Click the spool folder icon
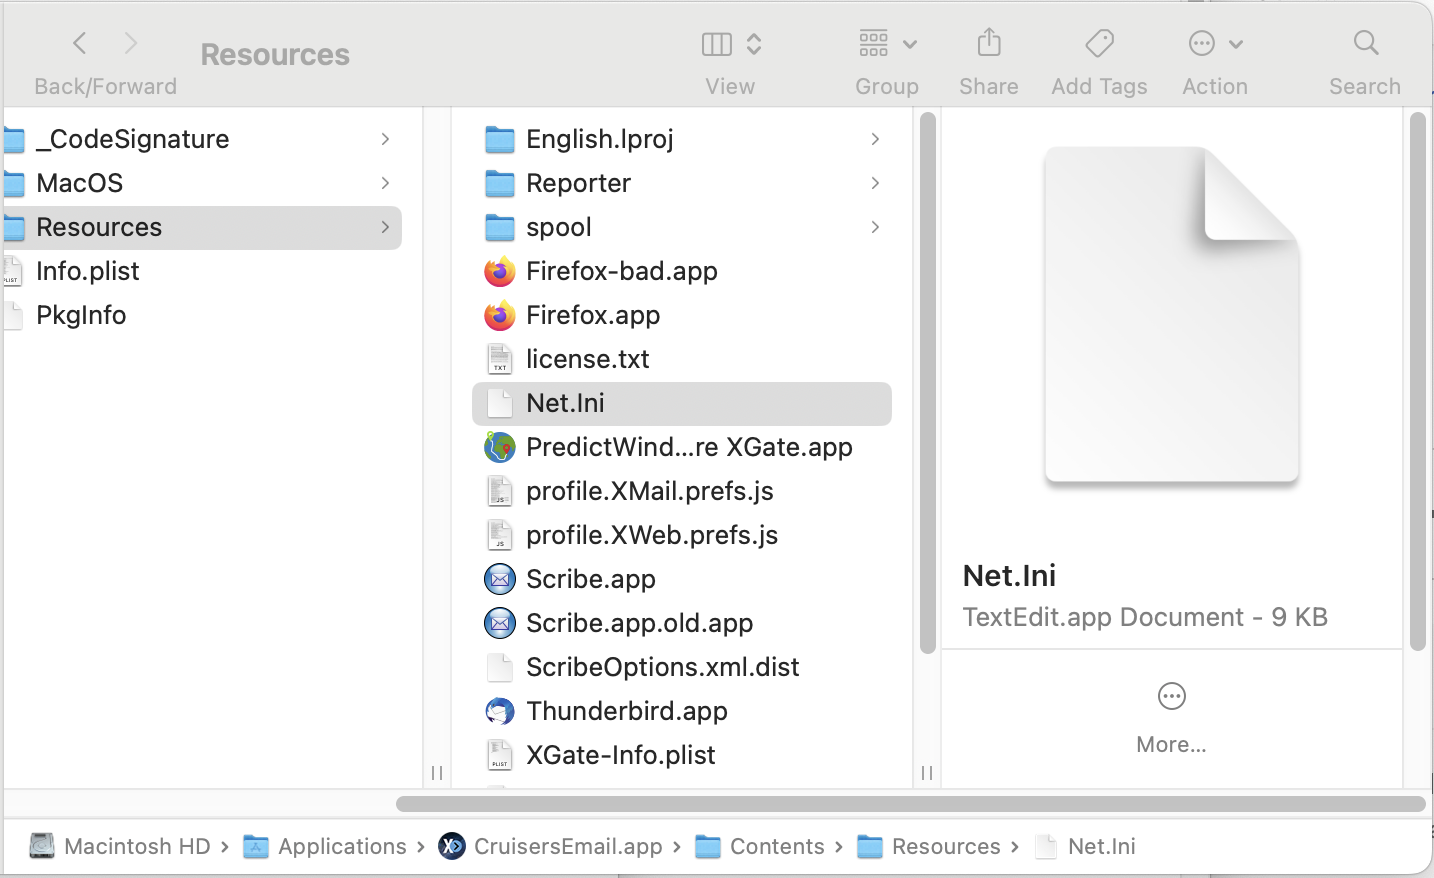Viewport: 1434px width, 878px height. [x=500, y=227]
